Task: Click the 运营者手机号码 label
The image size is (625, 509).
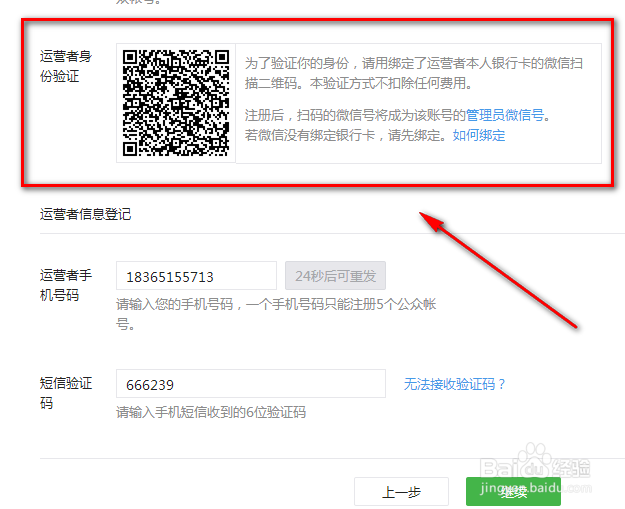Action: [x=66, y=285]
